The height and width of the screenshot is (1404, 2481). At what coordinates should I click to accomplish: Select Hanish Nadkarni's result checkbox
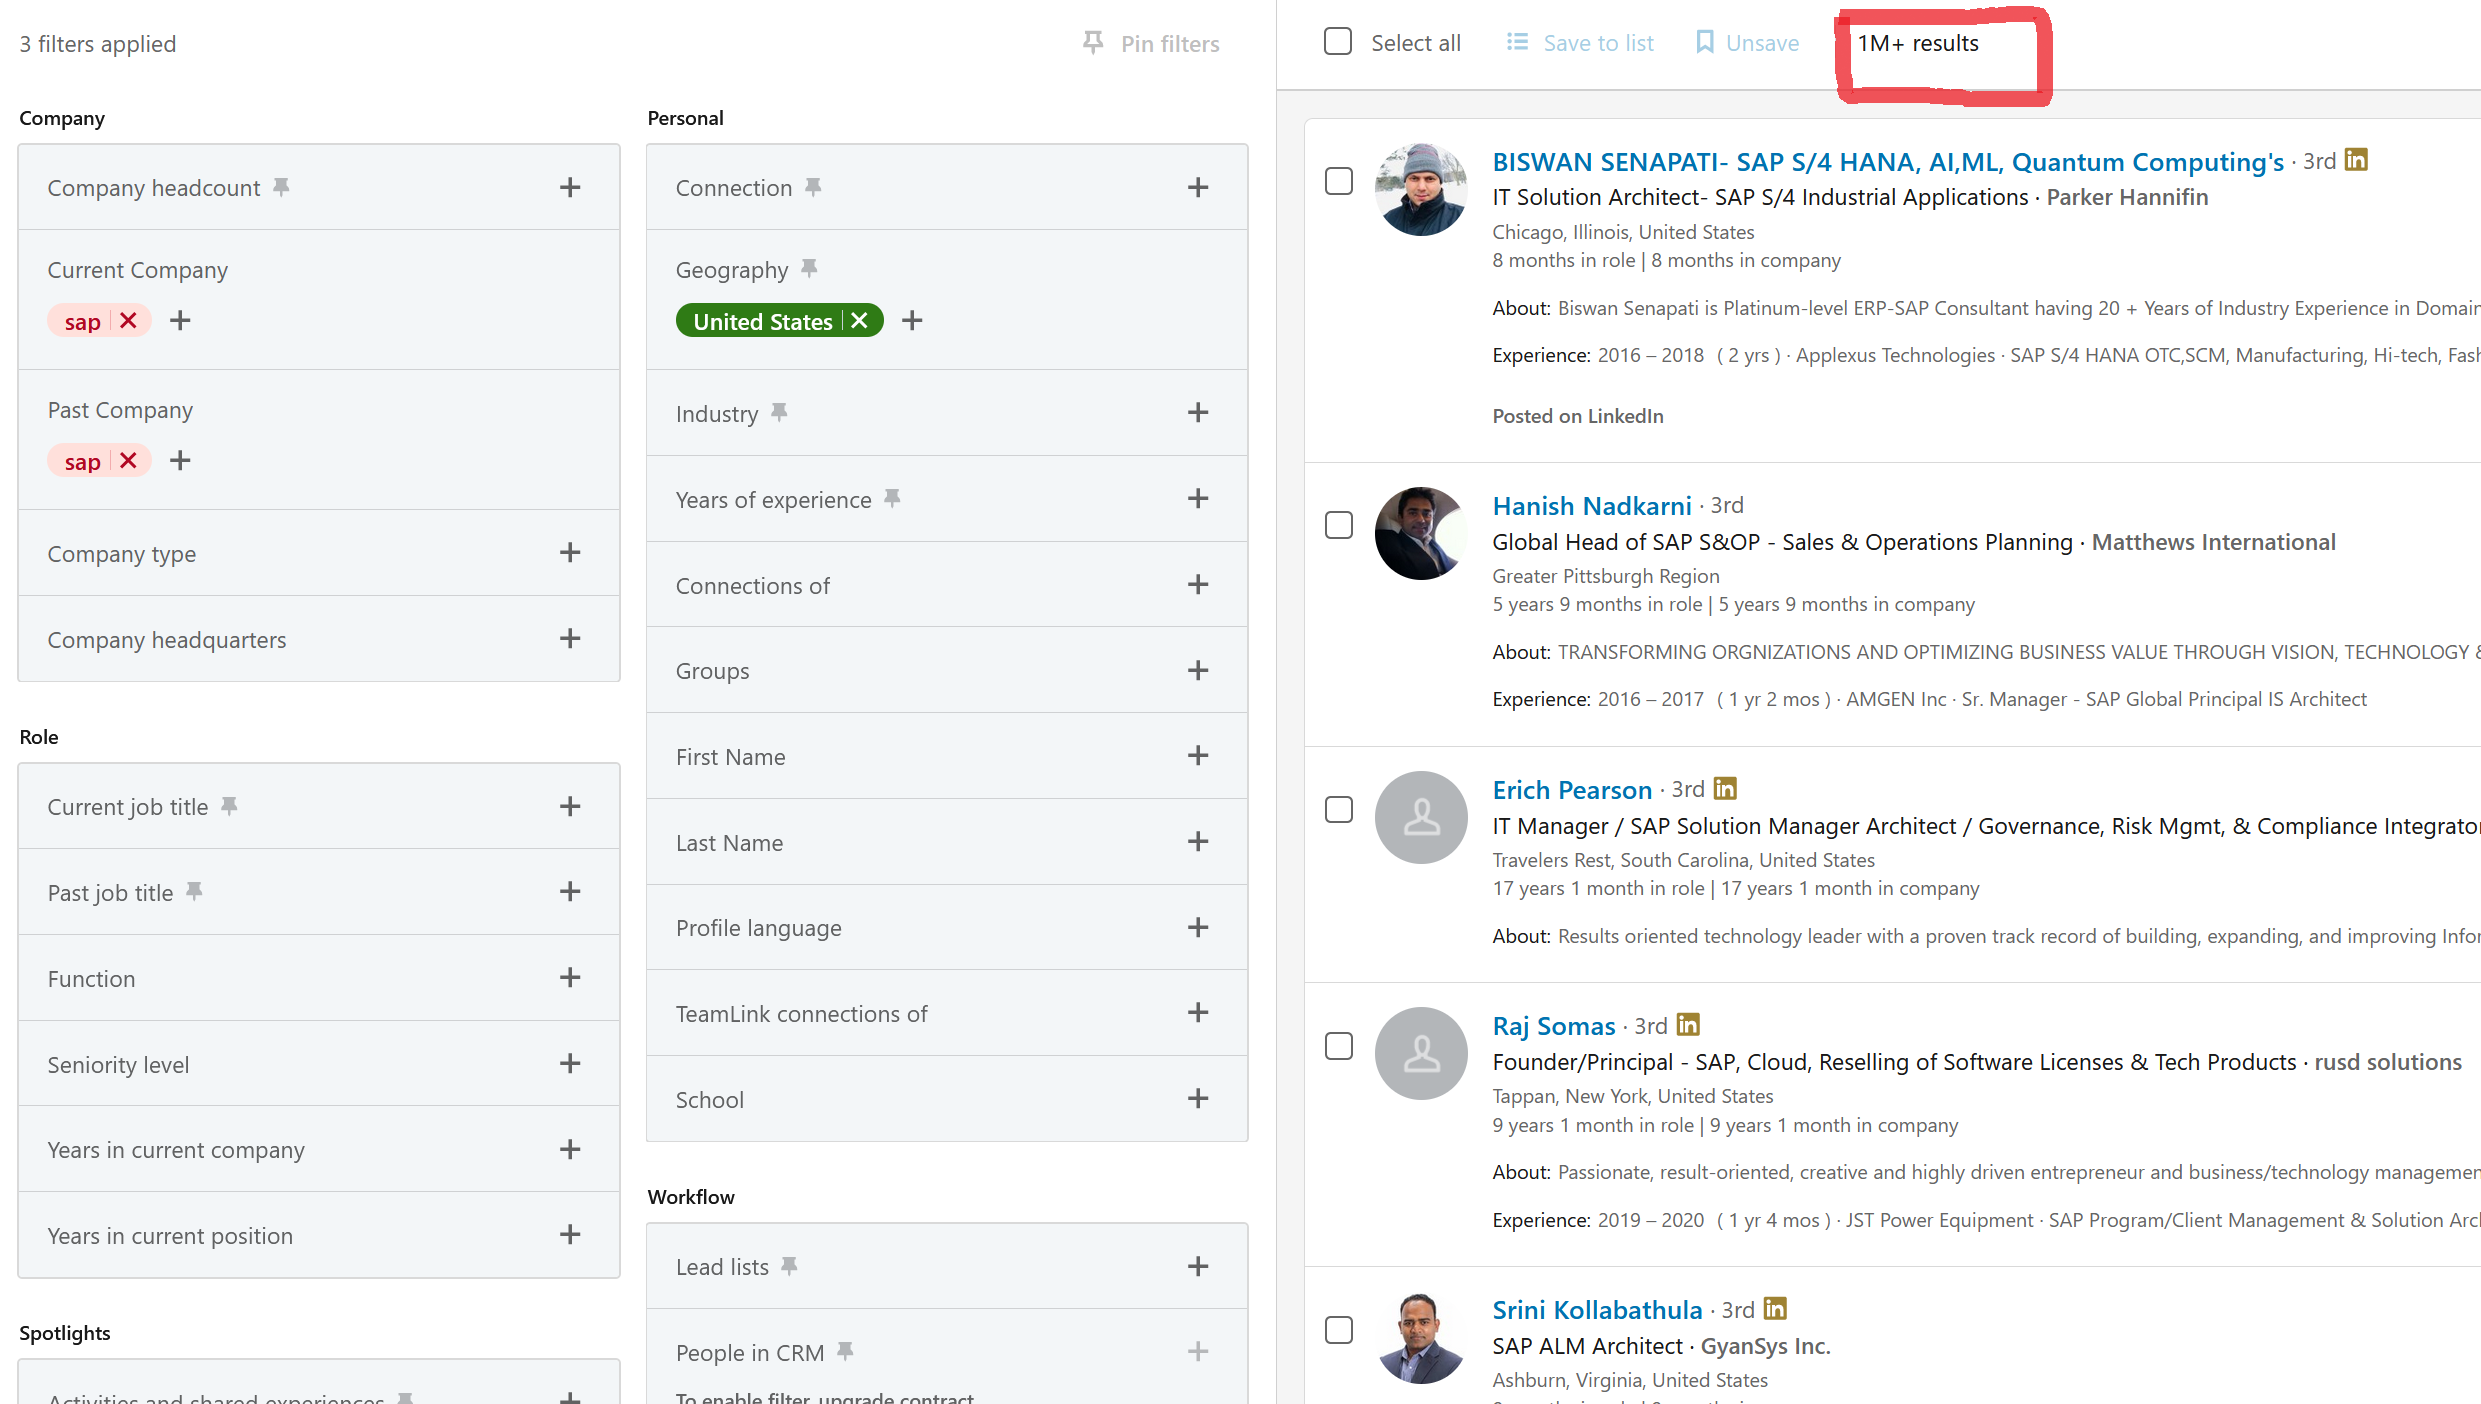pos(1338,524)
